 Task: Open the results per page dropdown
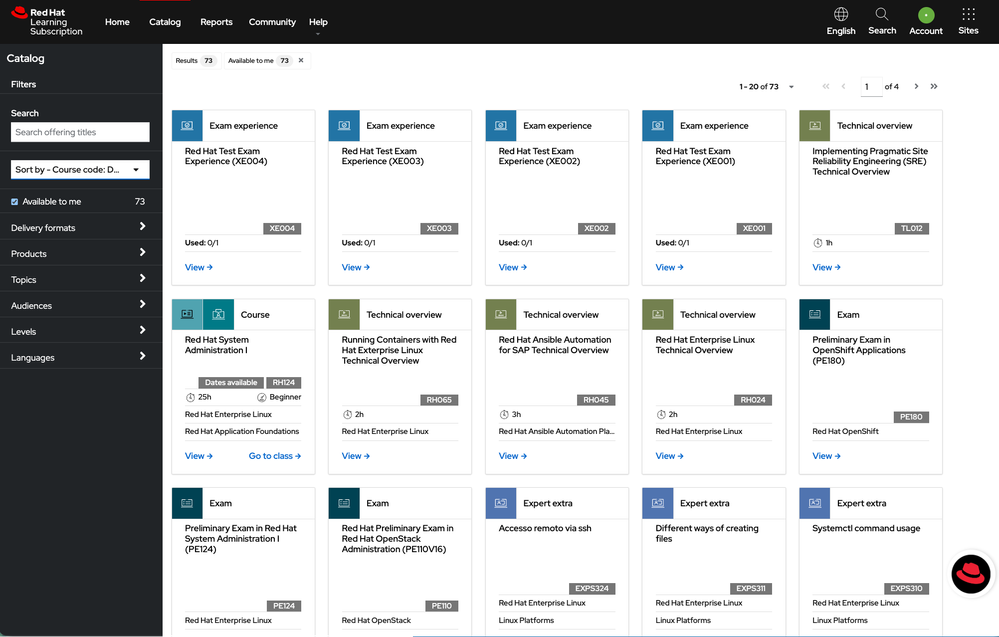[791, 87]
